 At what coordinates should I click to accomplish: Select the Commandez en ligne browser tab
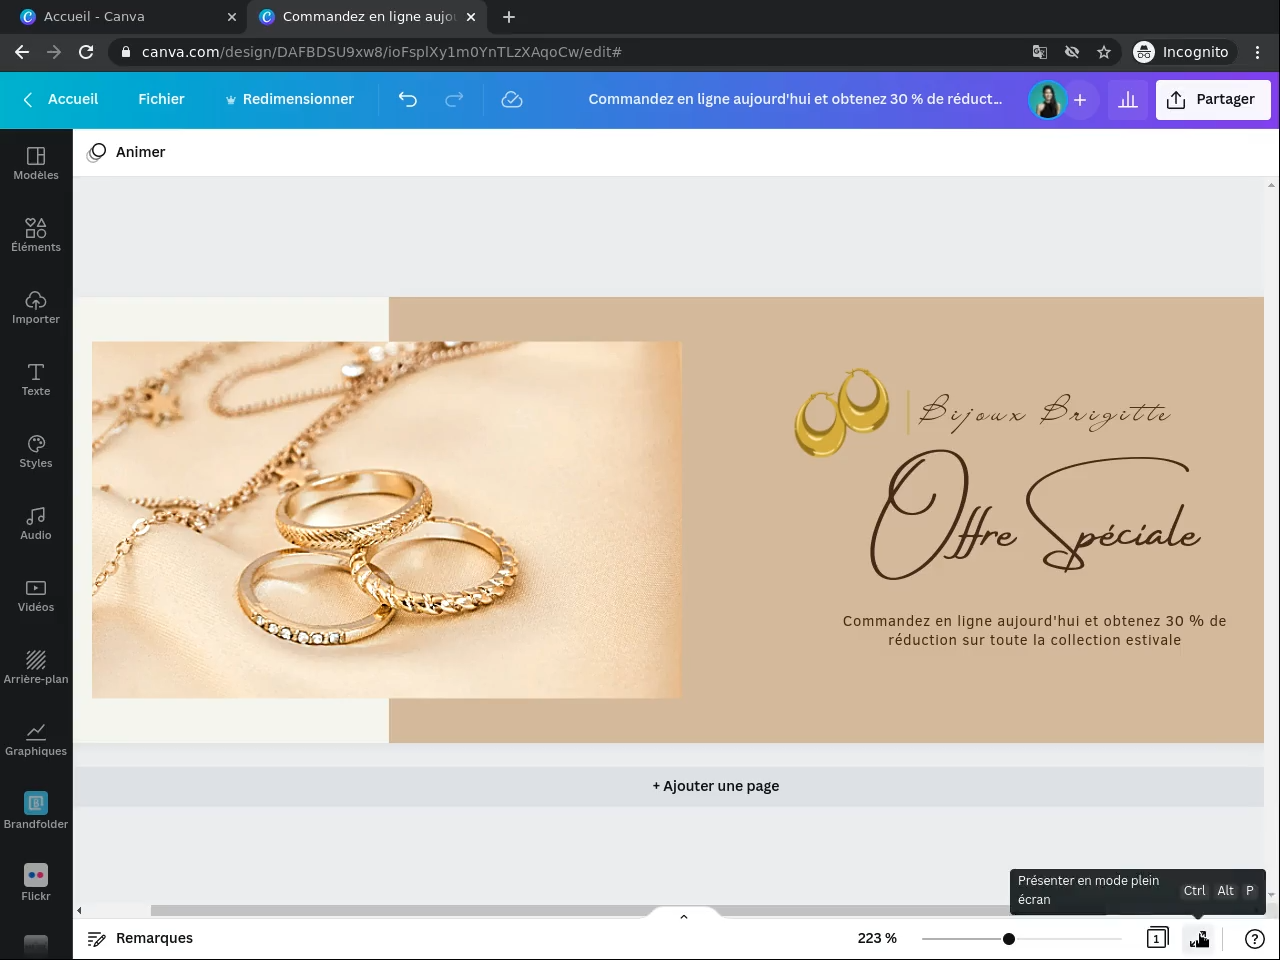tap(367, 17)
